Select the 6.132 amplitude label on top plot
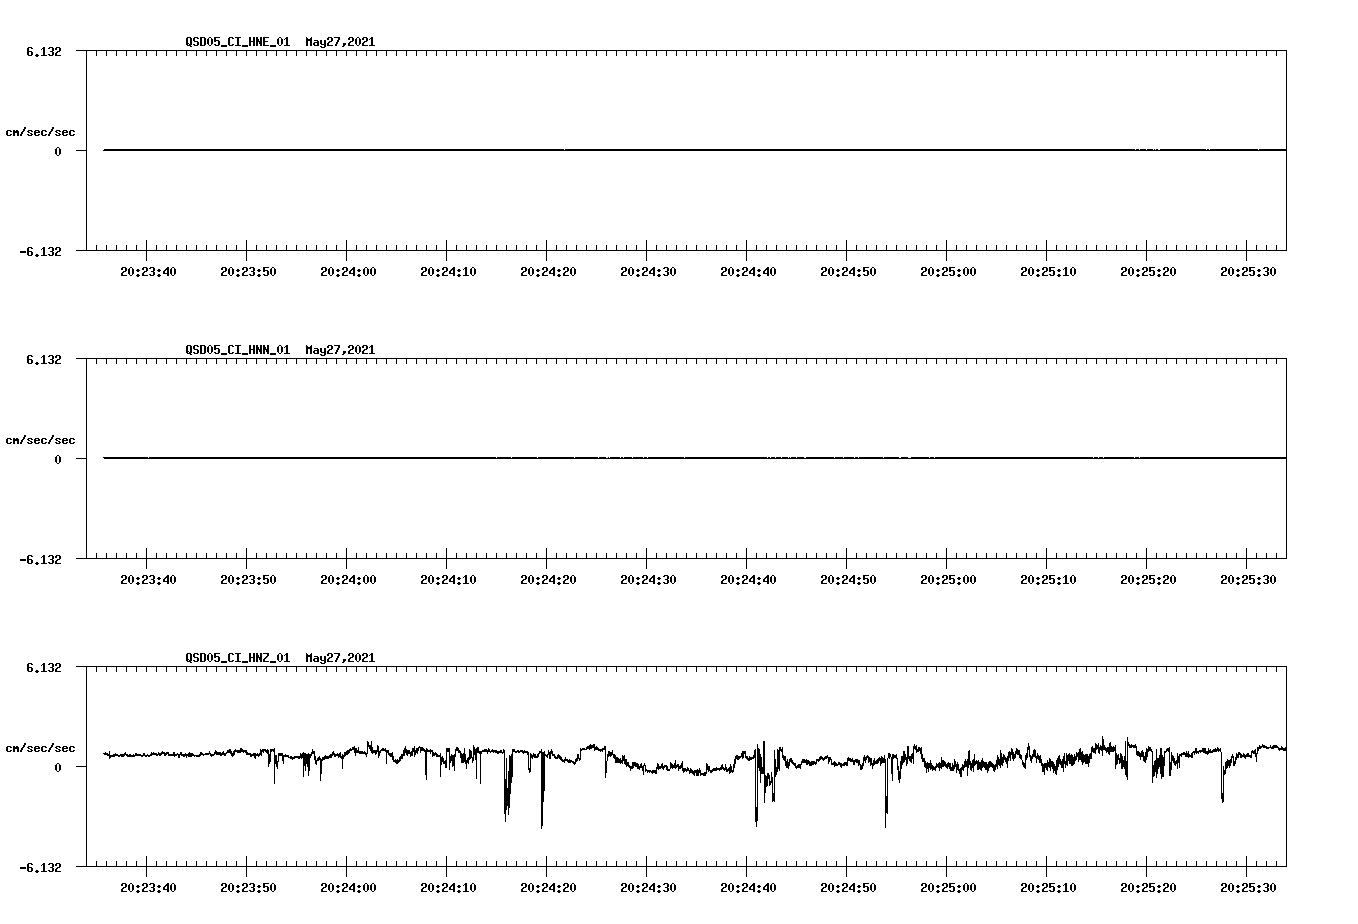1358x924 pixels. [x=43, y=49]
